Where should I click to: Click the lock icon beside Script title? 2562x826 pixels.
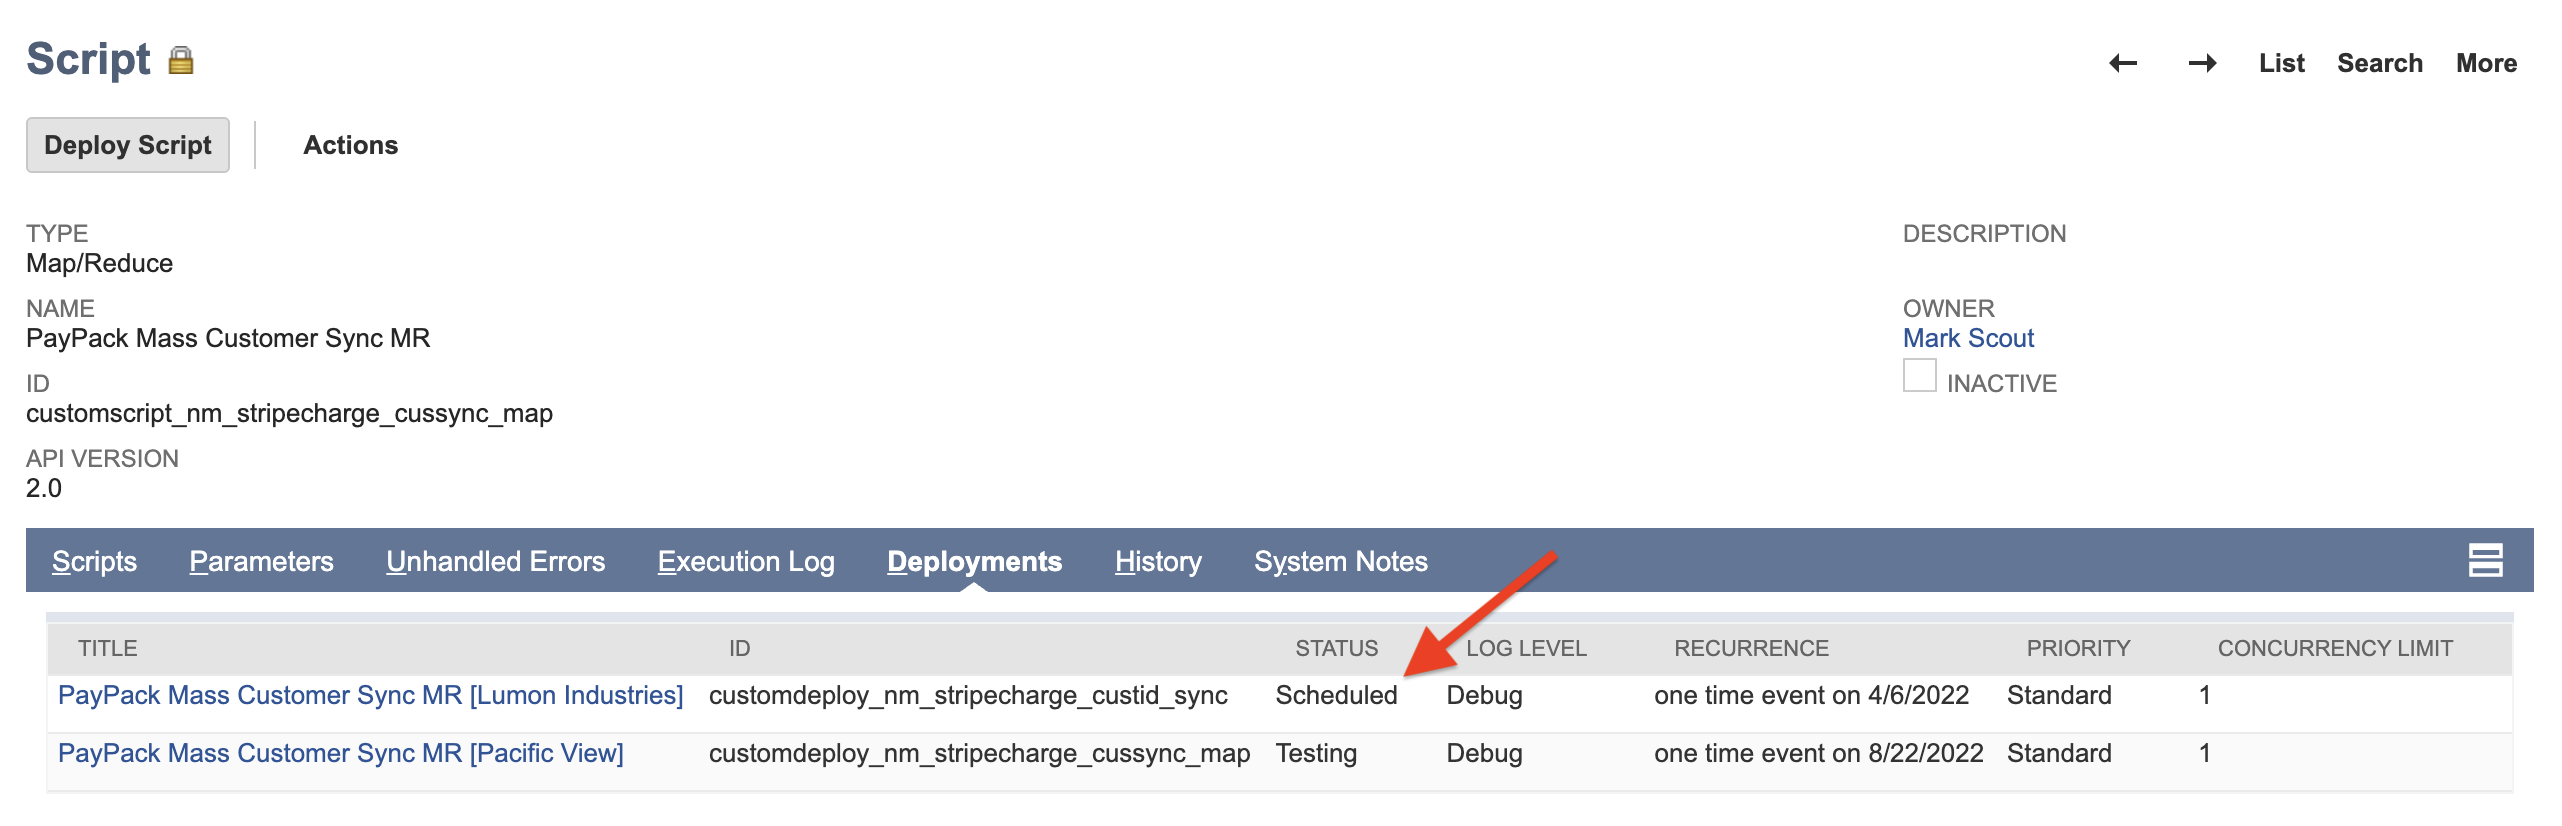pos(181,61)
